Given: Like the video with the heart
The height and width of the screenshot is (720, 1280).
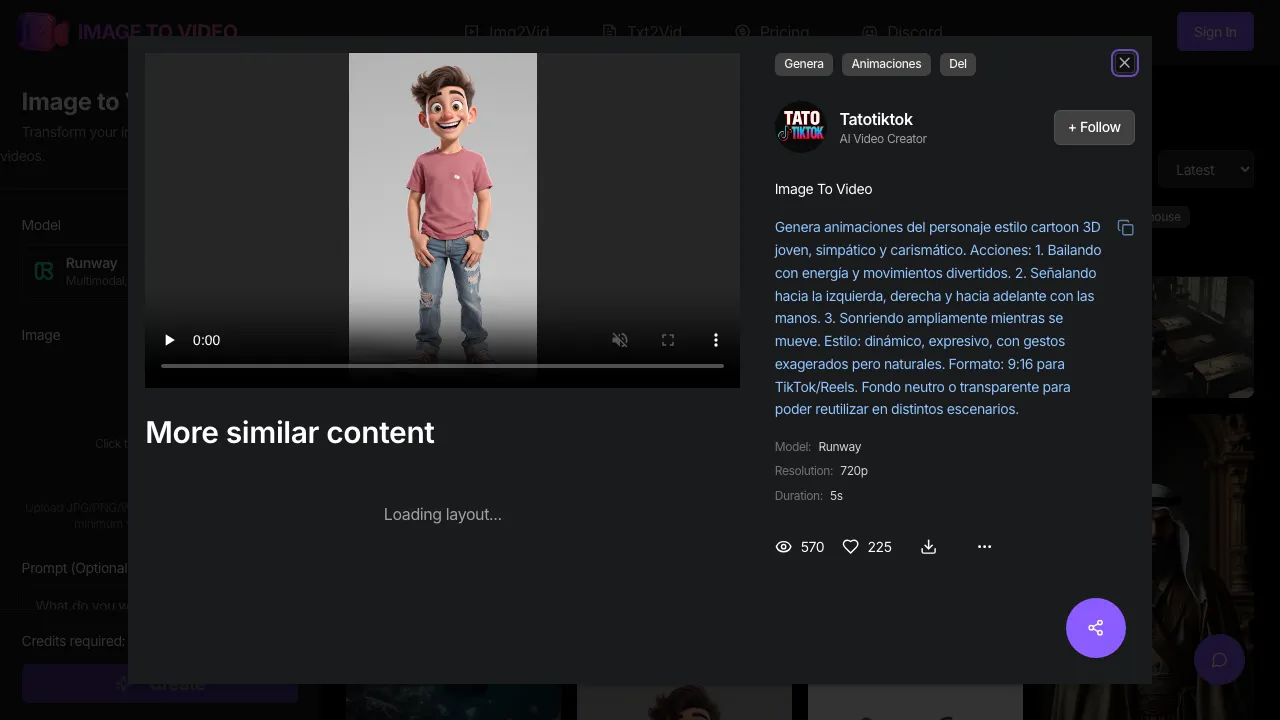Looking at the screenshot, I should coord(851,547).
